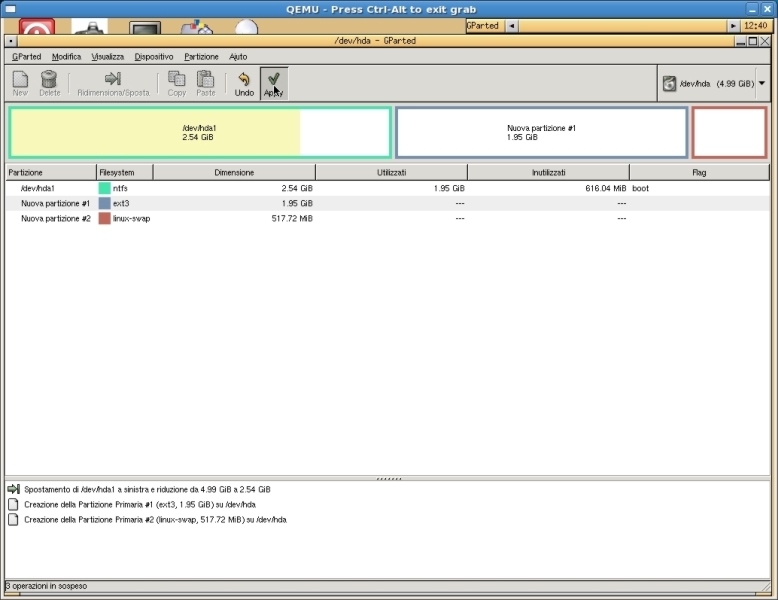Sort by the Filesystem column header
778x600 pixels.
click(x=125, y=172)
